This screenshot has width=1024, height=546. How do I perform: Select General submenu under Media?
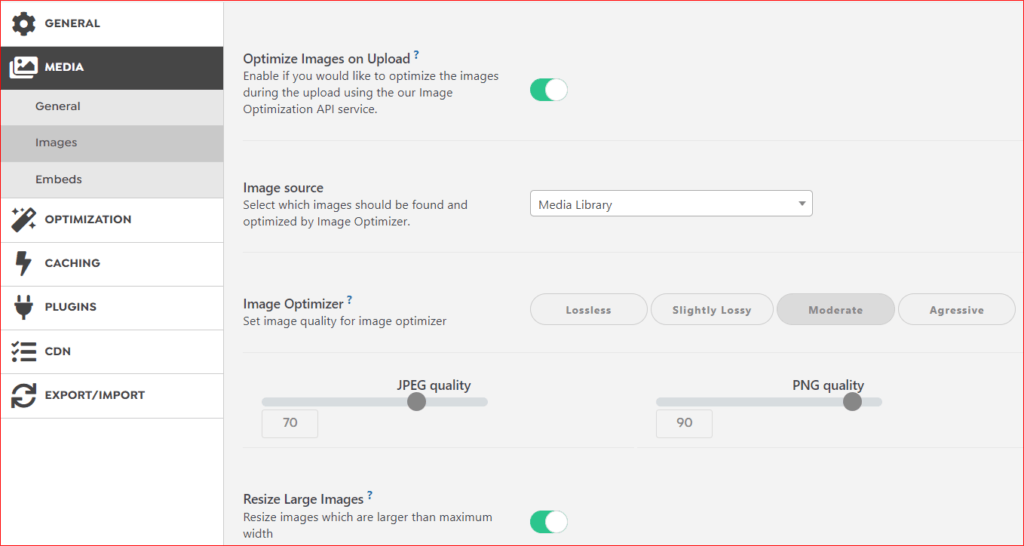(112, 107)
